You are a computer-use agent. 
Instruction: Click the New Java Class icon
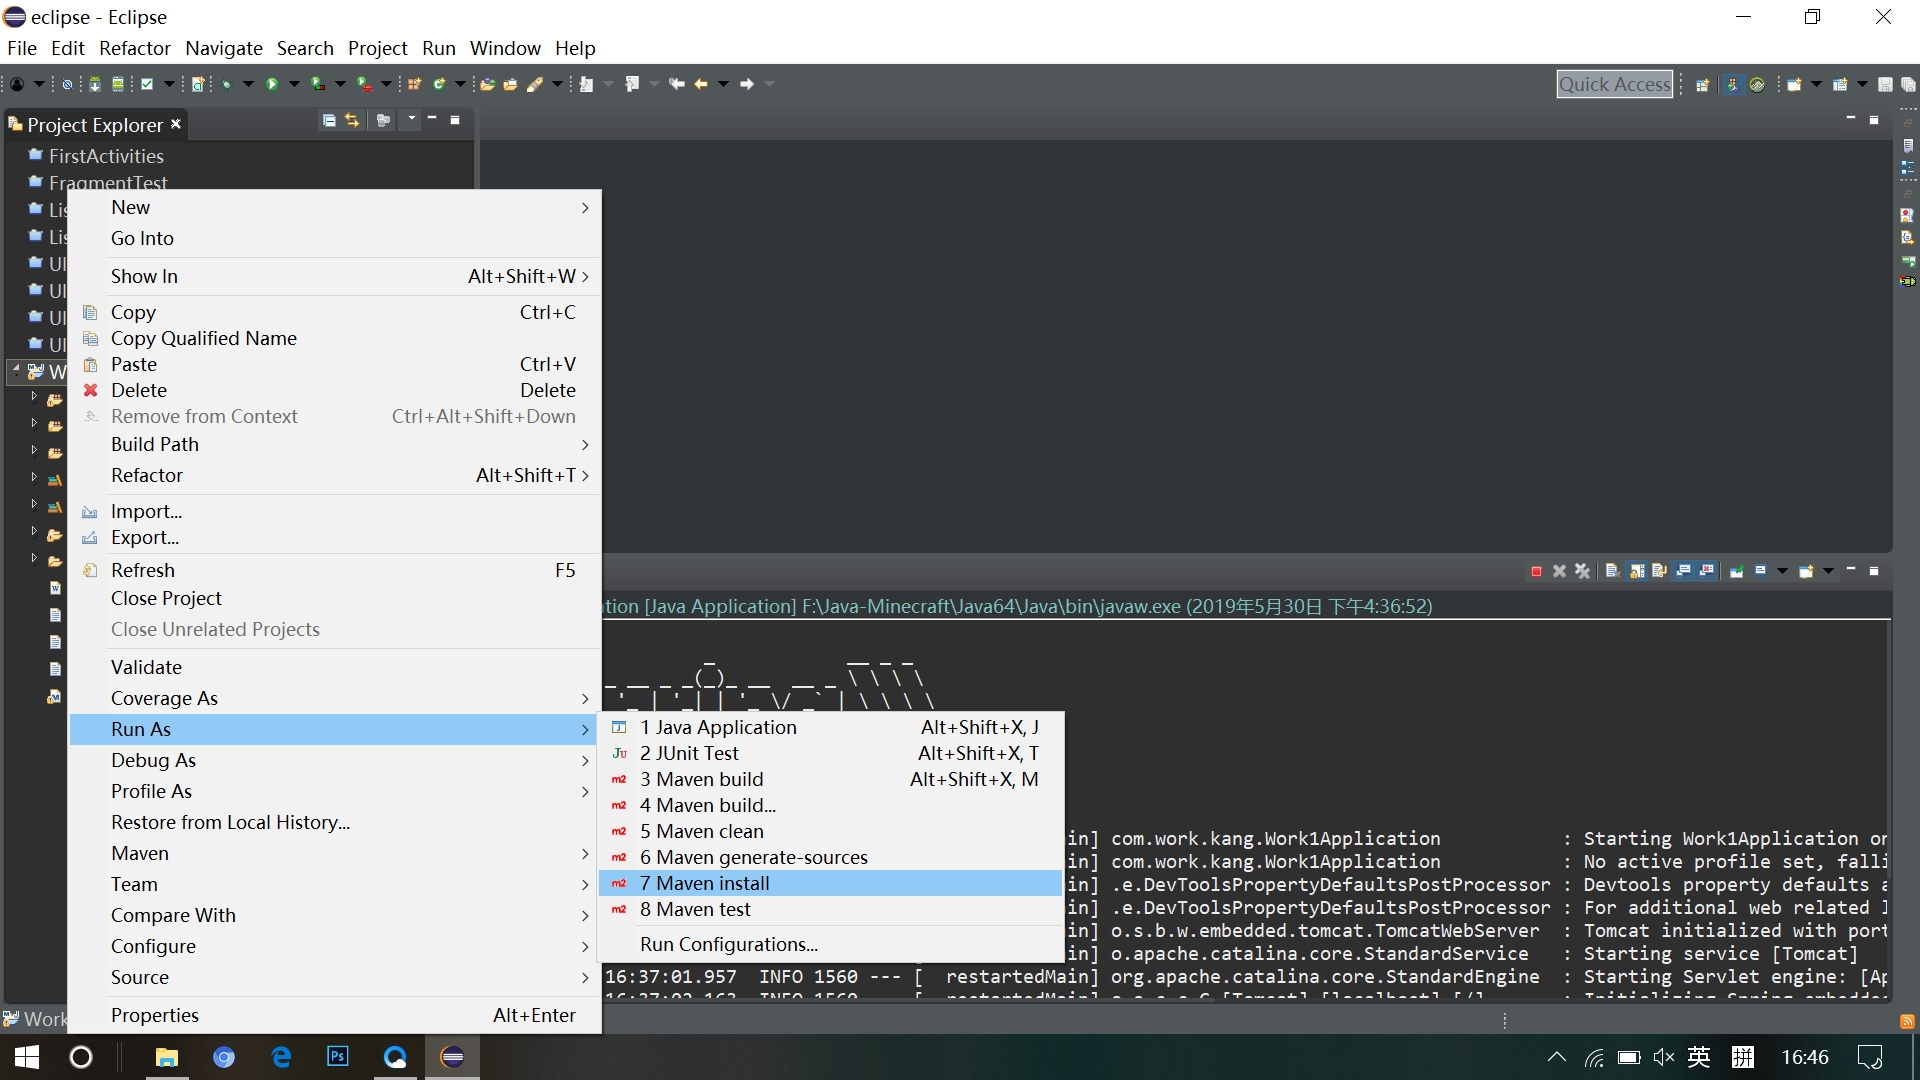tap(439, 85)
